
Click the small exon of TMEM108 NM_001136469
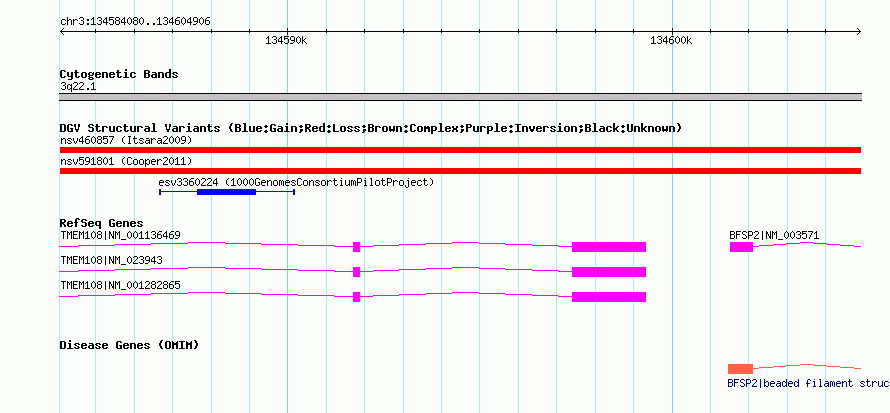click(356, 247)
